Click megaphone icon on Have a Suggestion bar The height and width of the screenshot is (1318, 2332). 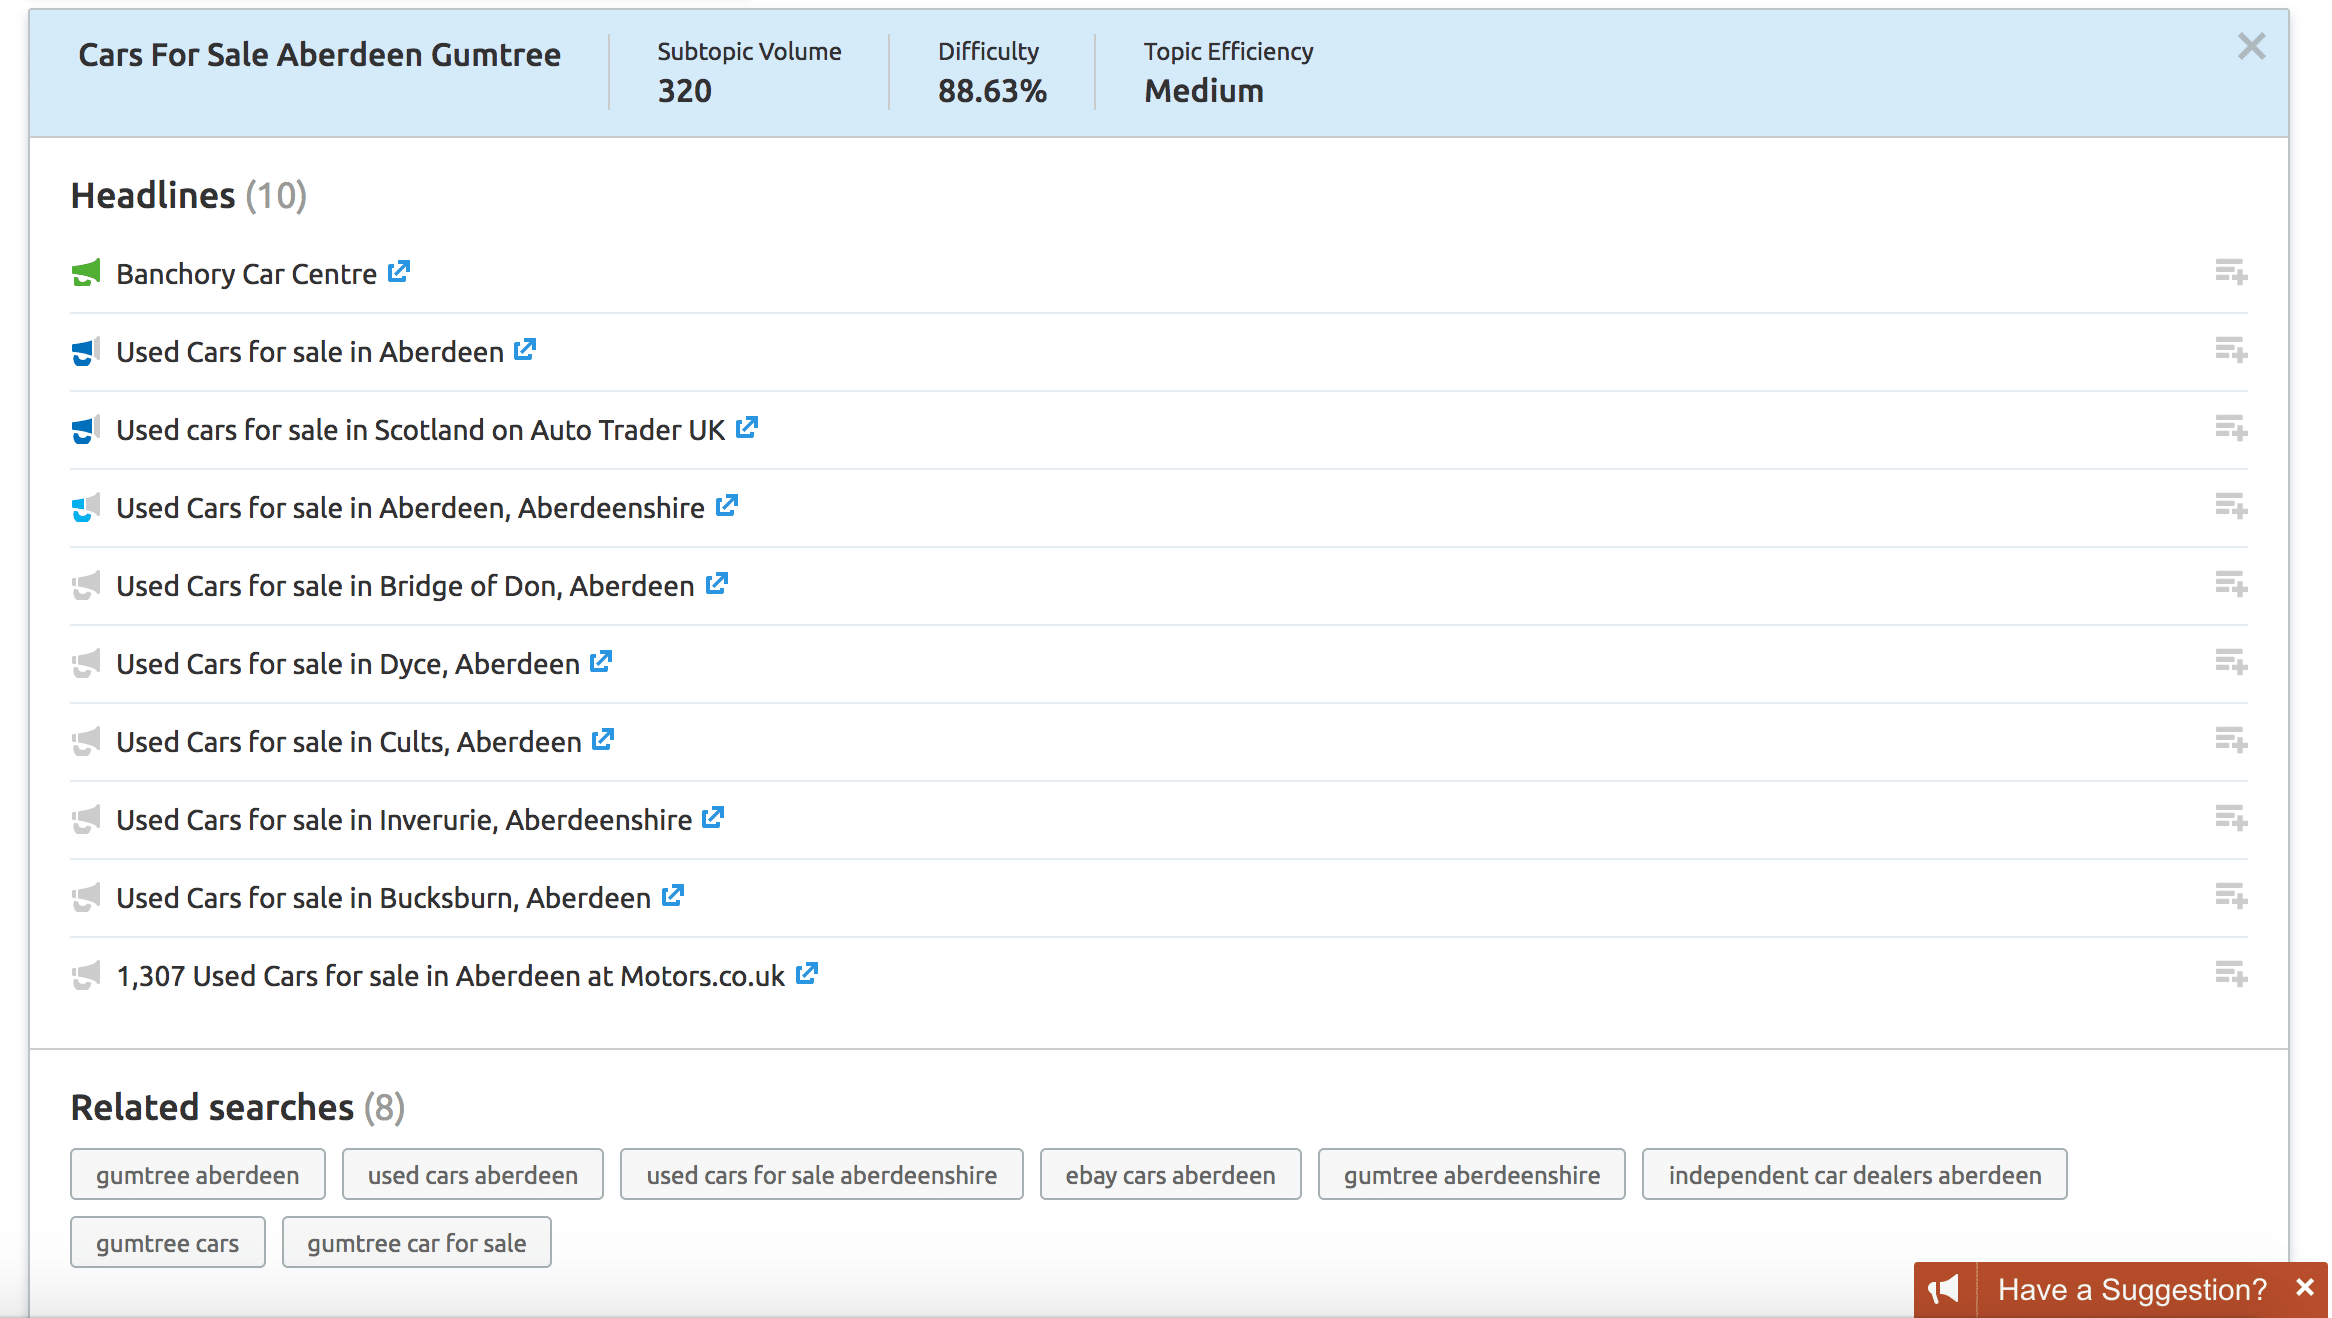[x=1944, y=1289]
